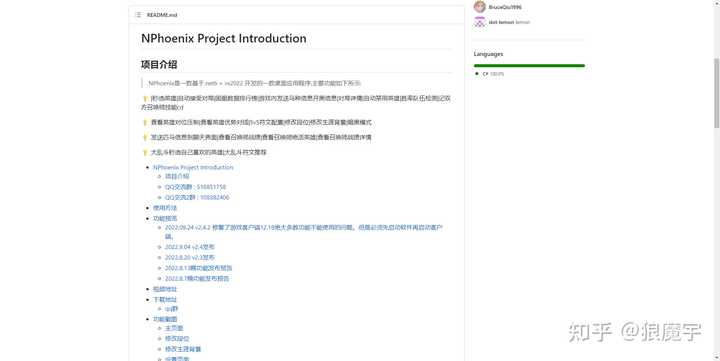Viewport: 720px width, 361px height.
Task: Click the green Languages bar
Action: 529,66
